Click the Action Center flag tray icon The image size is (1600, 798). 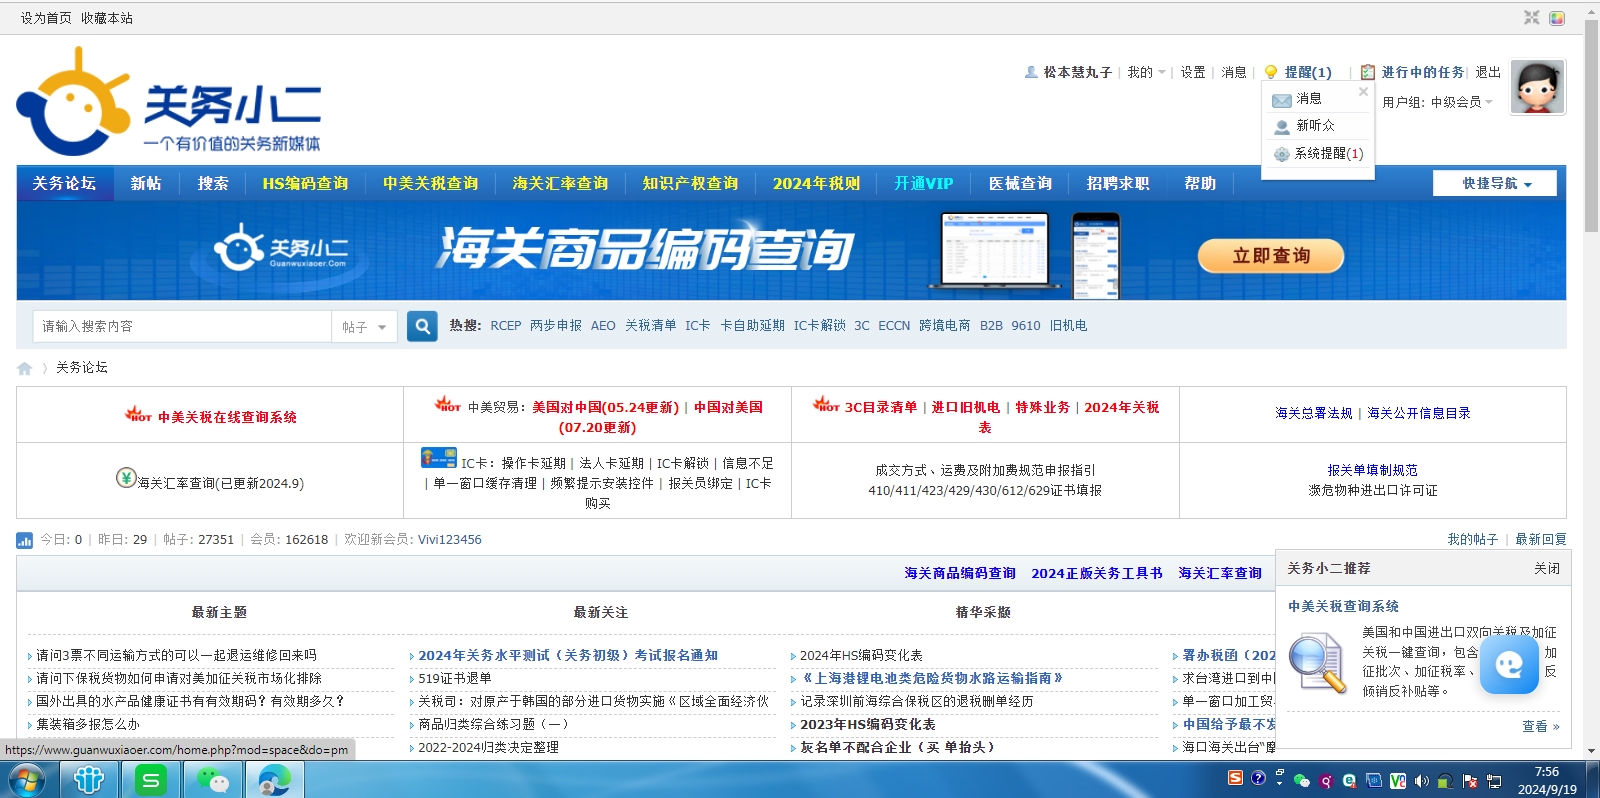click(1470, 781)
